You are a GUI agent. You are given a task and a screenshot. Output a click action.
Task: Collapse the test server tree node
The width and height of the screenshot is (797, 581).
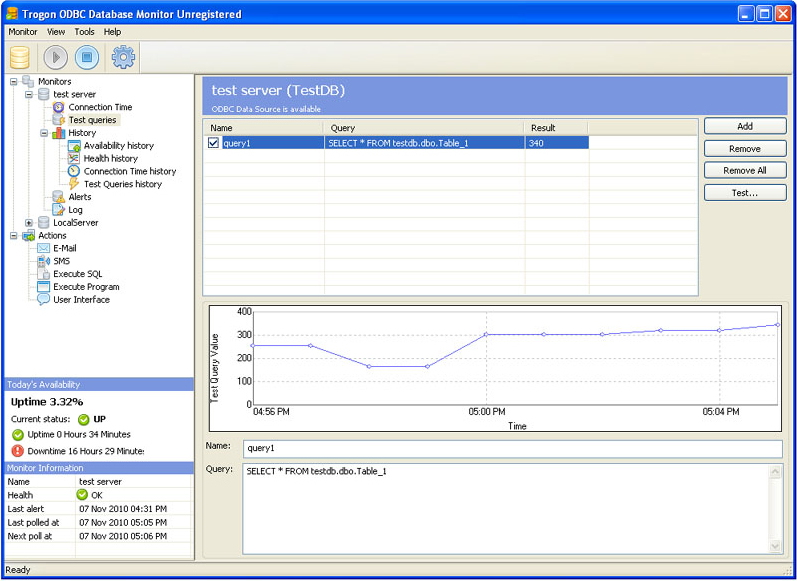pos(29,94)
